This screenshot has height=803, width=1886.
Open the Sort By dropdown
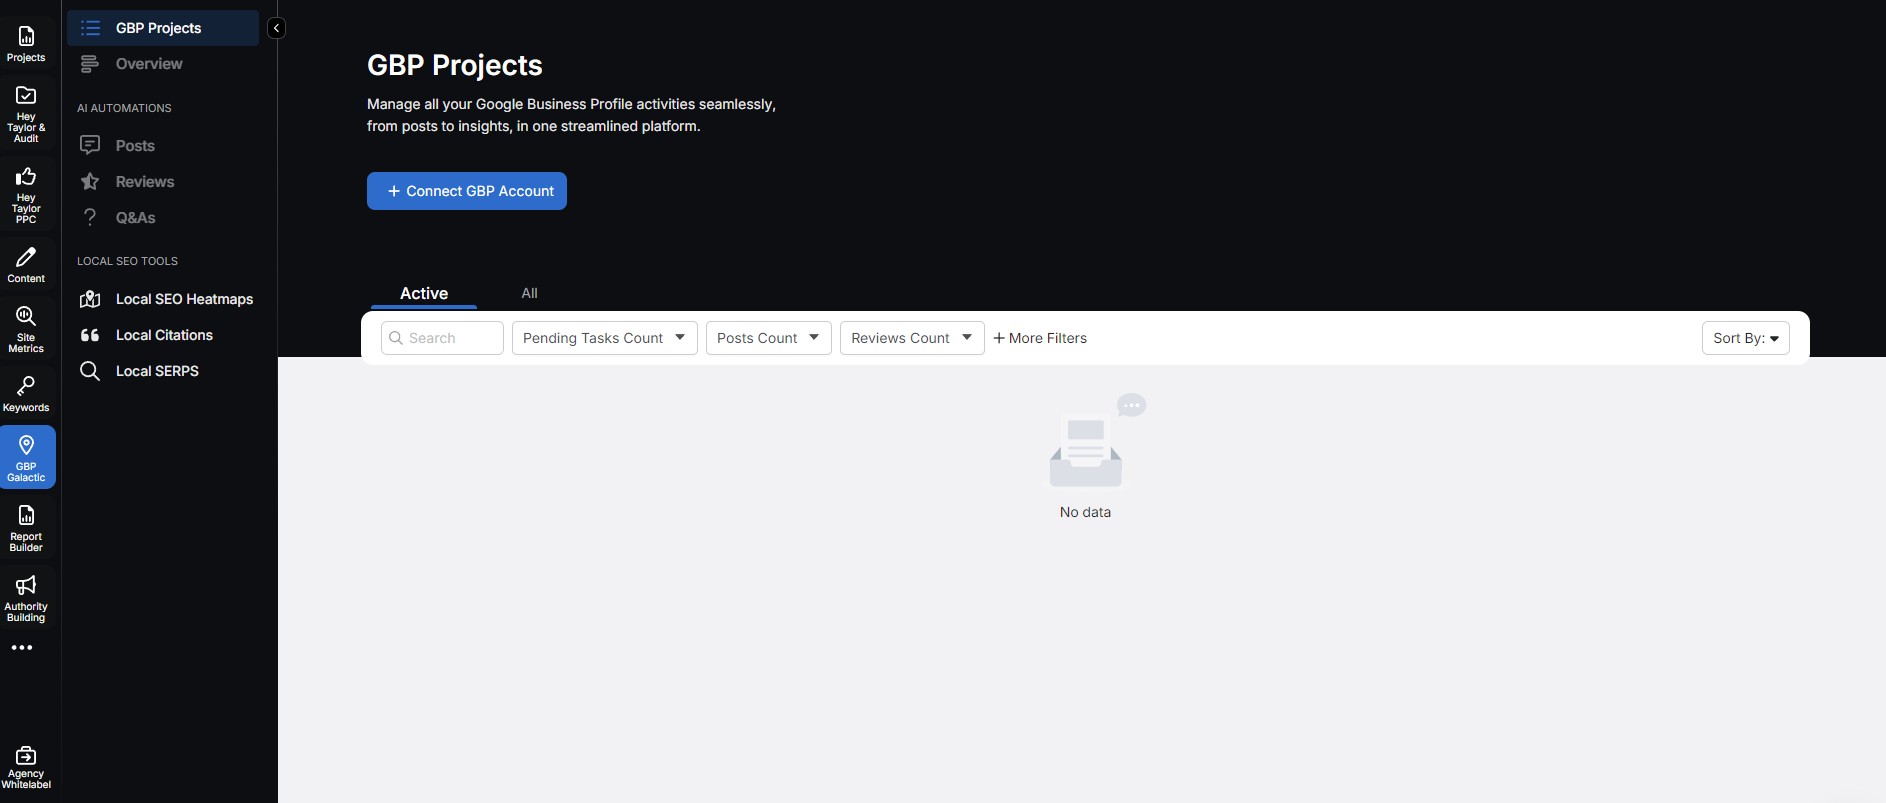tap(1745, 338)
